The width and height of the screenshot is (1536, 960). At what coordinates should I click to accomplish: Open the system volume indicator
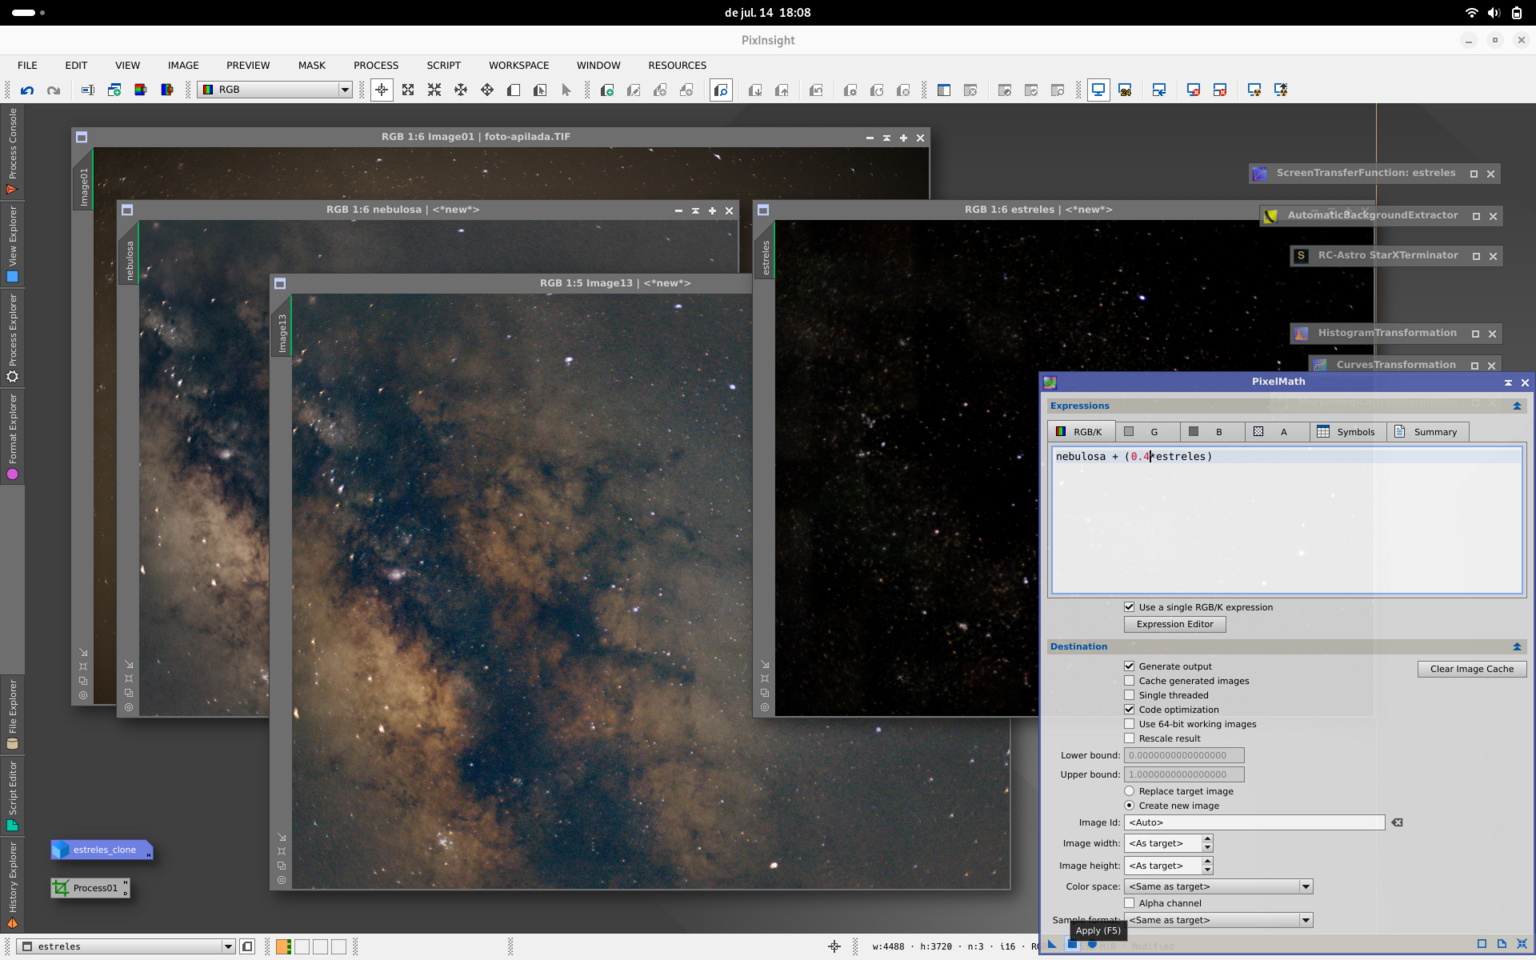pos(1493,13)
